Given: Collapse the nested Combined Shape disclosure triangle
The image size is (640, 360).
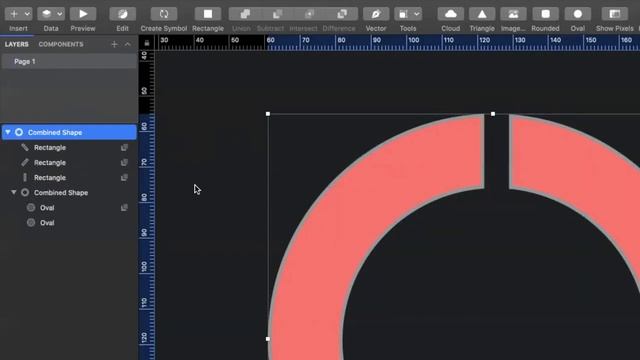Looking at the screenshot, I should click(13, 192).
